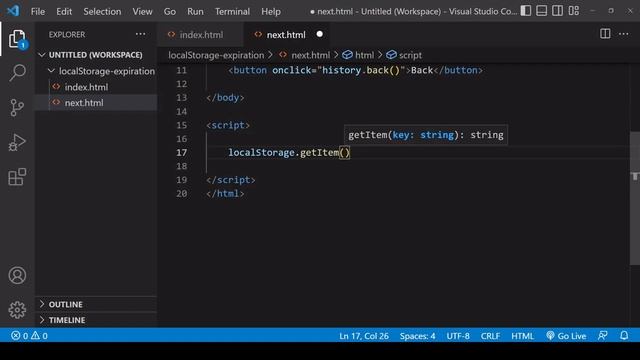Split the editor to the right
The image size is (640, 360).
[x=605, y=34]
